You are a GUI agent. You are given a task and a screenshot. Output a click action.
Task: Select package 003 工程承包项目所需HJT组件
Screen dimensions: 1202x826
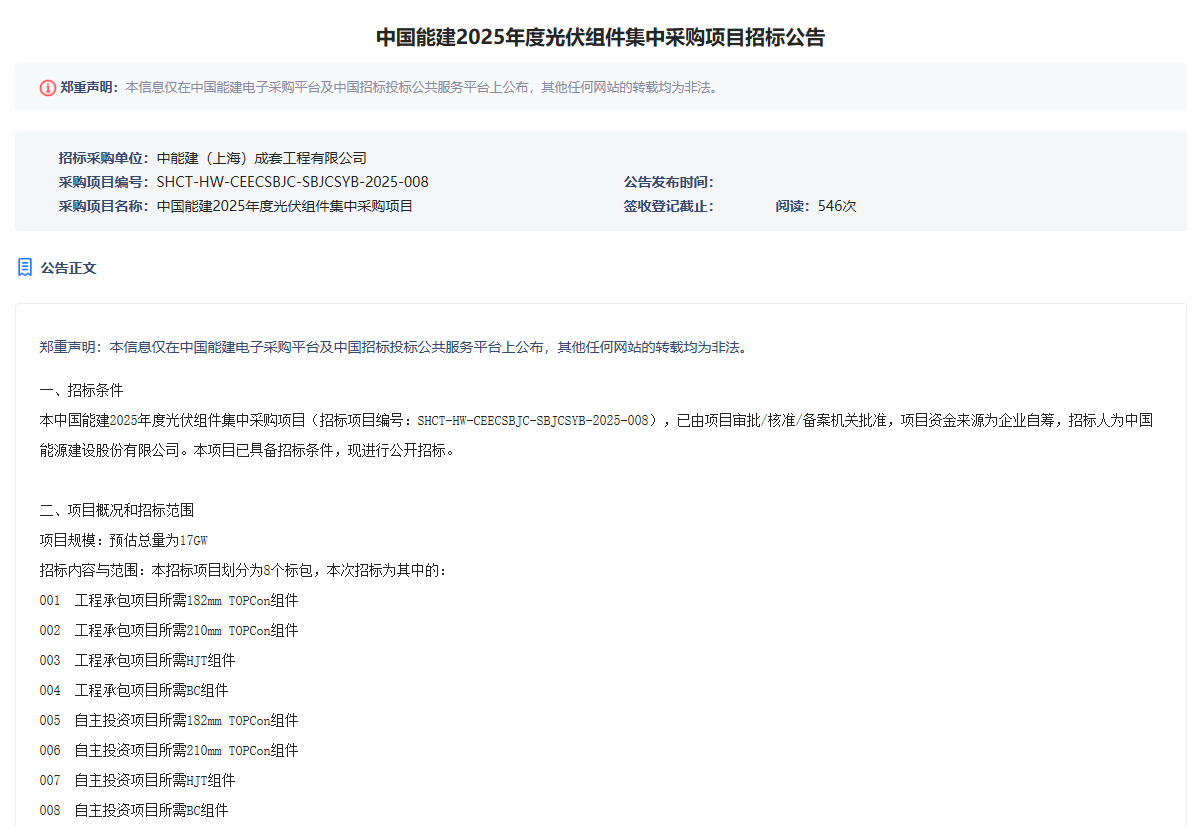(x=138, y=661)
